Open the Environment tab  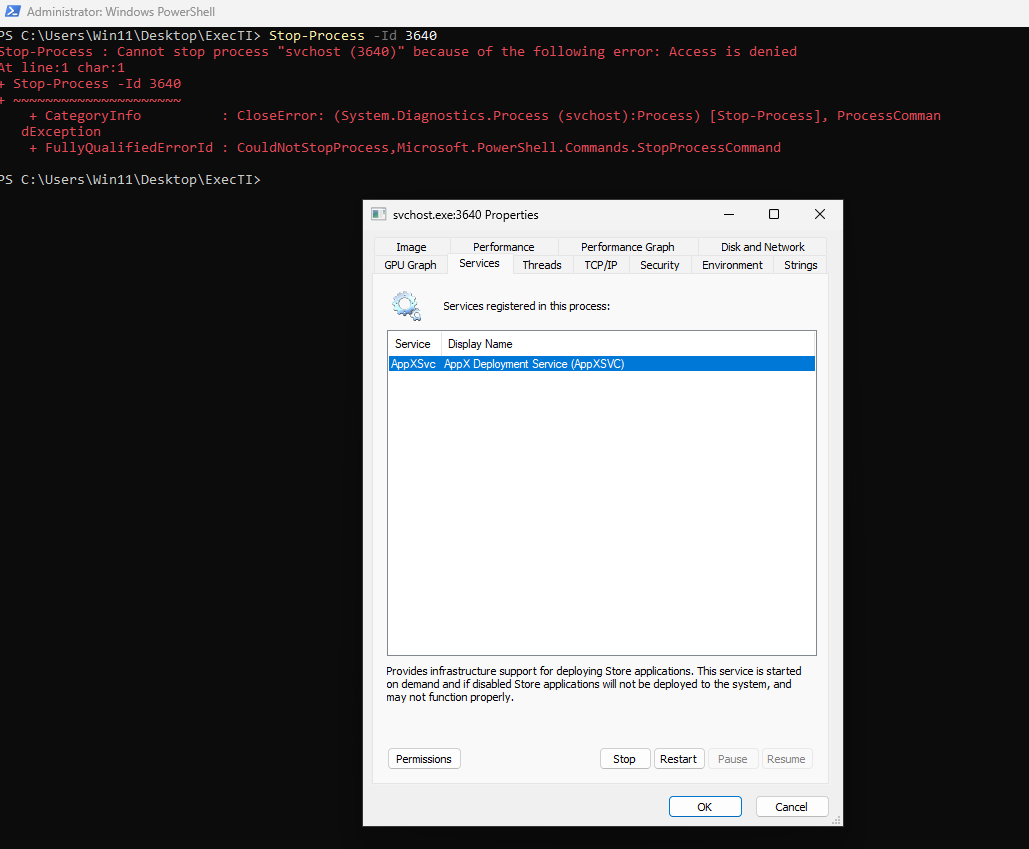click(x=732, y=265)
